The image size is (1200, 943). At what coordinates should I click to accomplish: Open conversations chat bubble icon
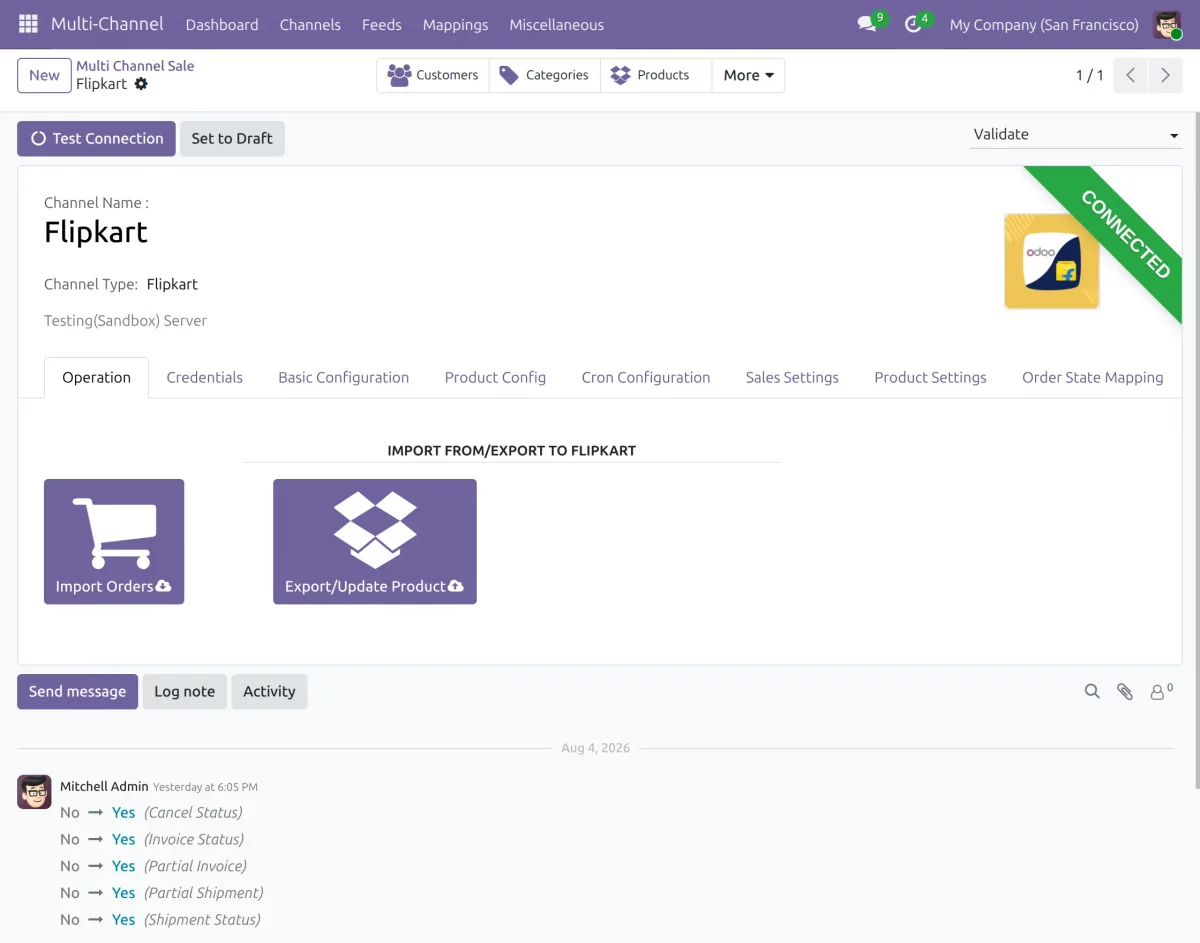[x=867, y=24]
